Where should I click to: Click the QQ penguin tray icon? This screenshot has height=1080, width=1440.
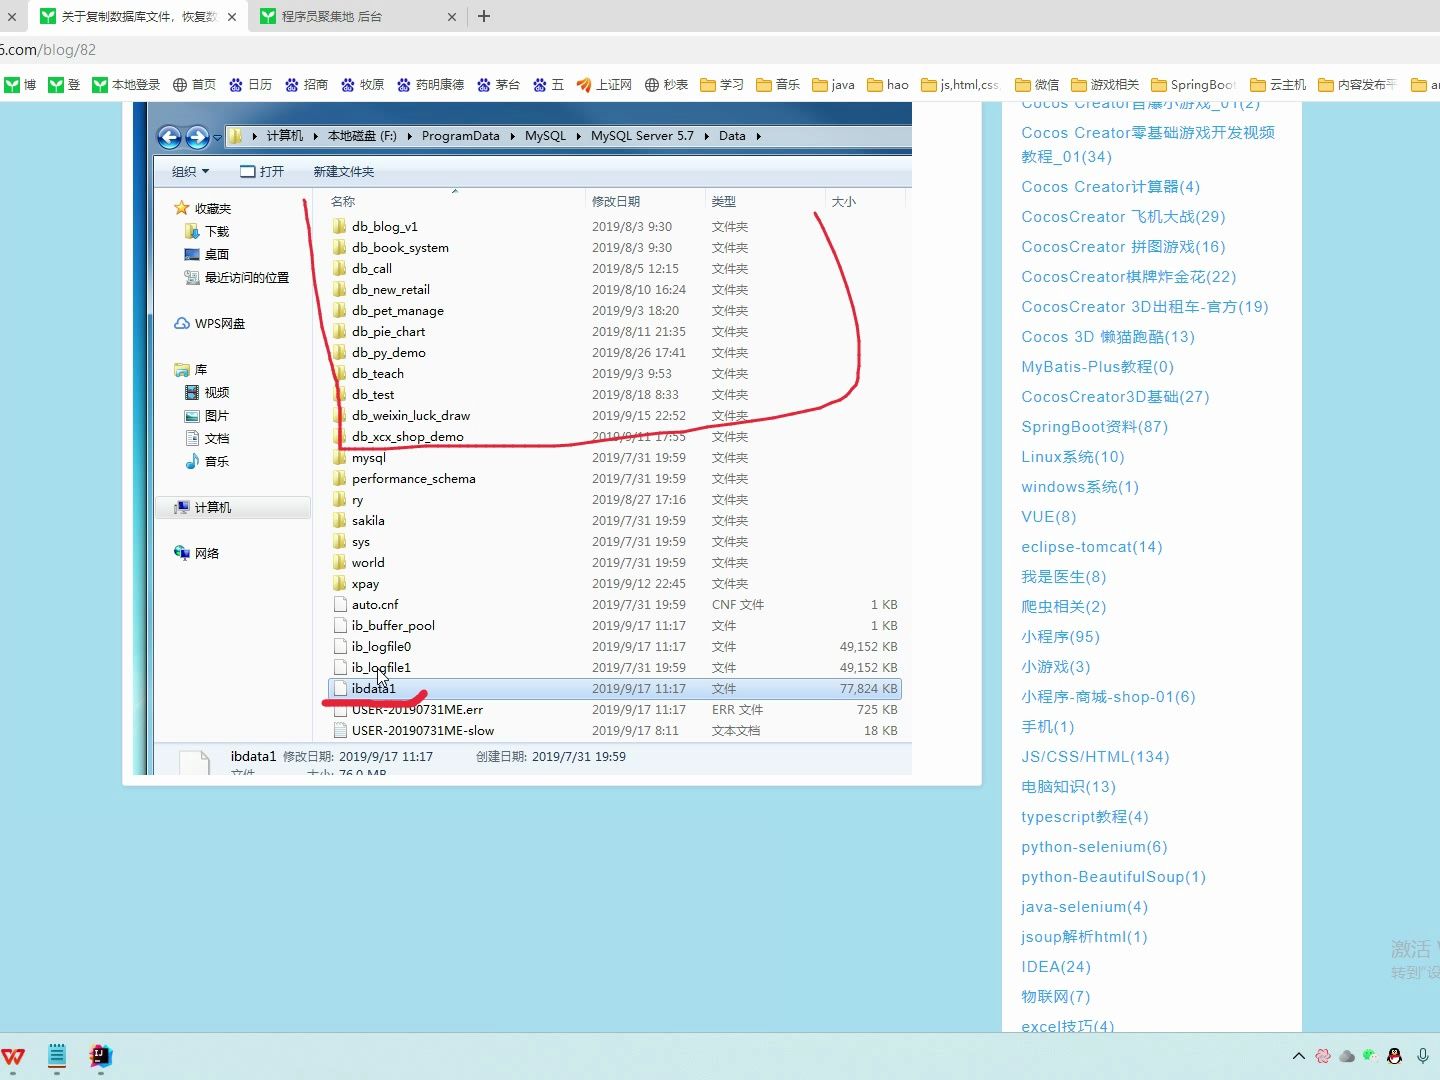click(x=1395, y=1056)
